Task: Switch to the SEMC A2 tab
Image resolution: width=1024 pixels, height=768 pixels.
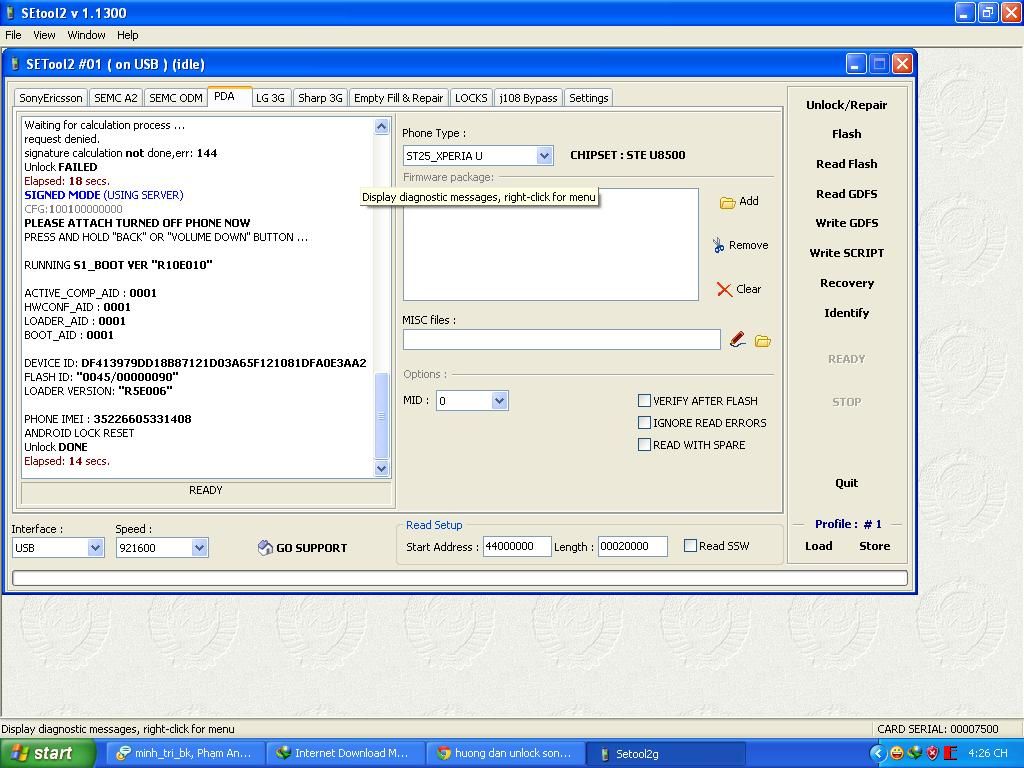Action: 116,98
